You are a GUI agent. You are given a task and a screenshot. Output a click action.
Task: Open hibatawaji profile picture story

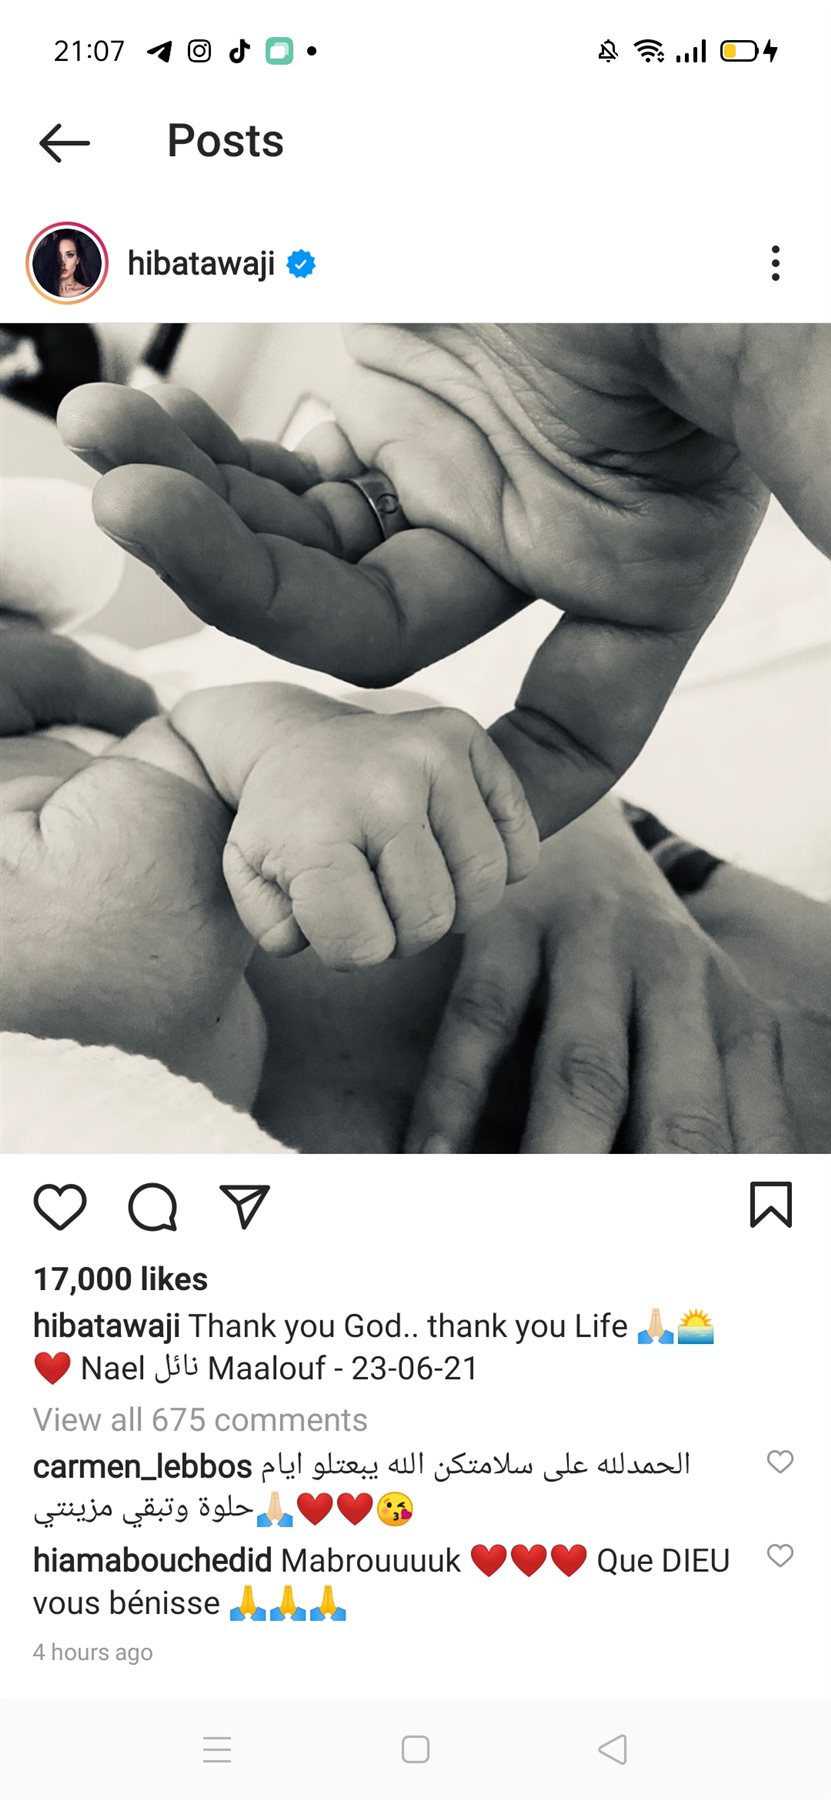click(67, 263)
